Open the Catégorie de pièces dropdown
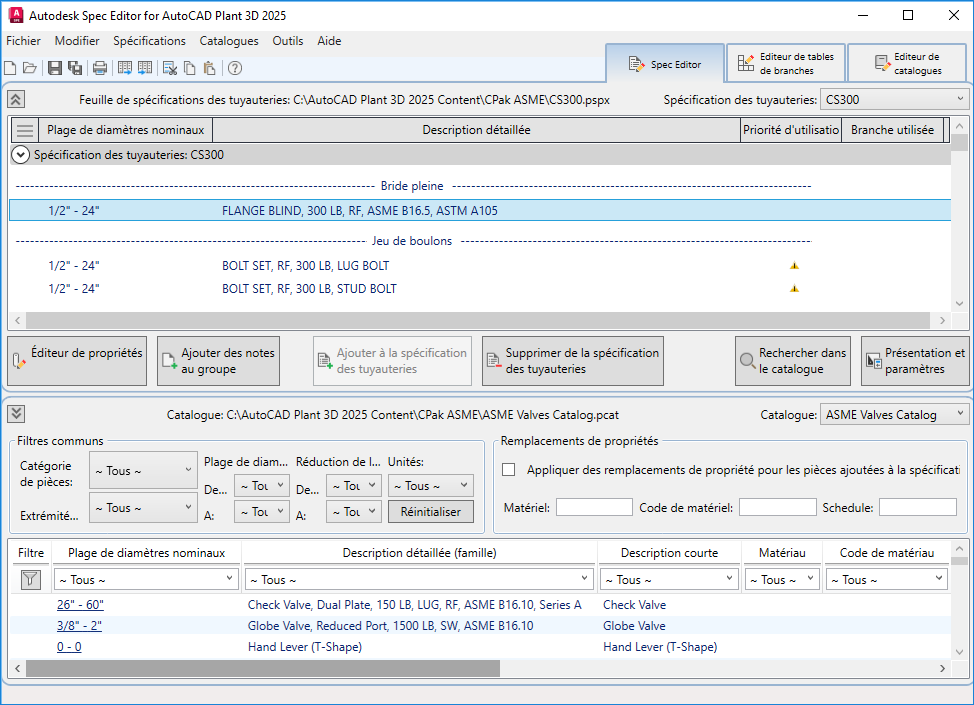This screenshot has width=974, height=705. [143, 470]
